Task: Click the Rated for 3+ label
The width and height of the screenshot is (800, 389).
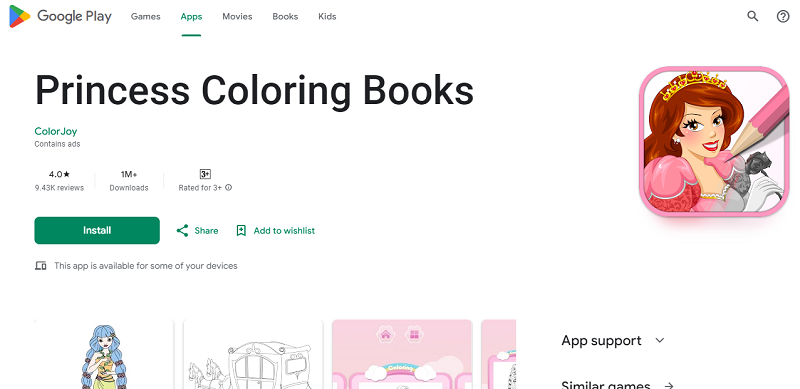Action: (200, 188)
